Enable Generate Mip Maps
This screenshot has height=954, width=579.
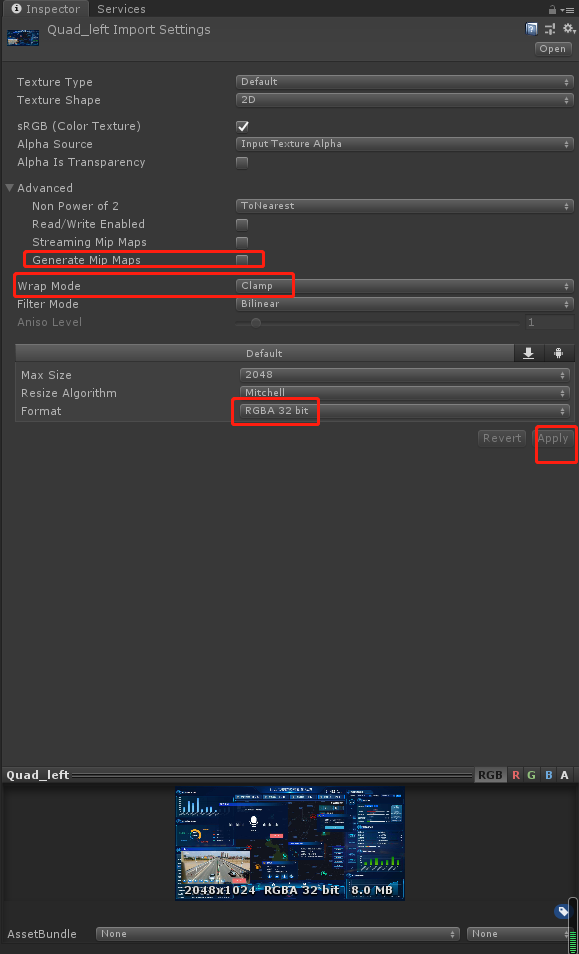pyautogui.click(x=241, y=259)
